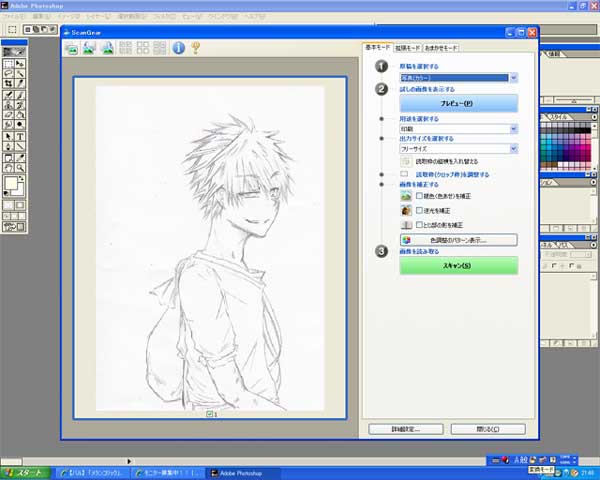Select the Hand tool
The image size is (600, 480).
8,168
